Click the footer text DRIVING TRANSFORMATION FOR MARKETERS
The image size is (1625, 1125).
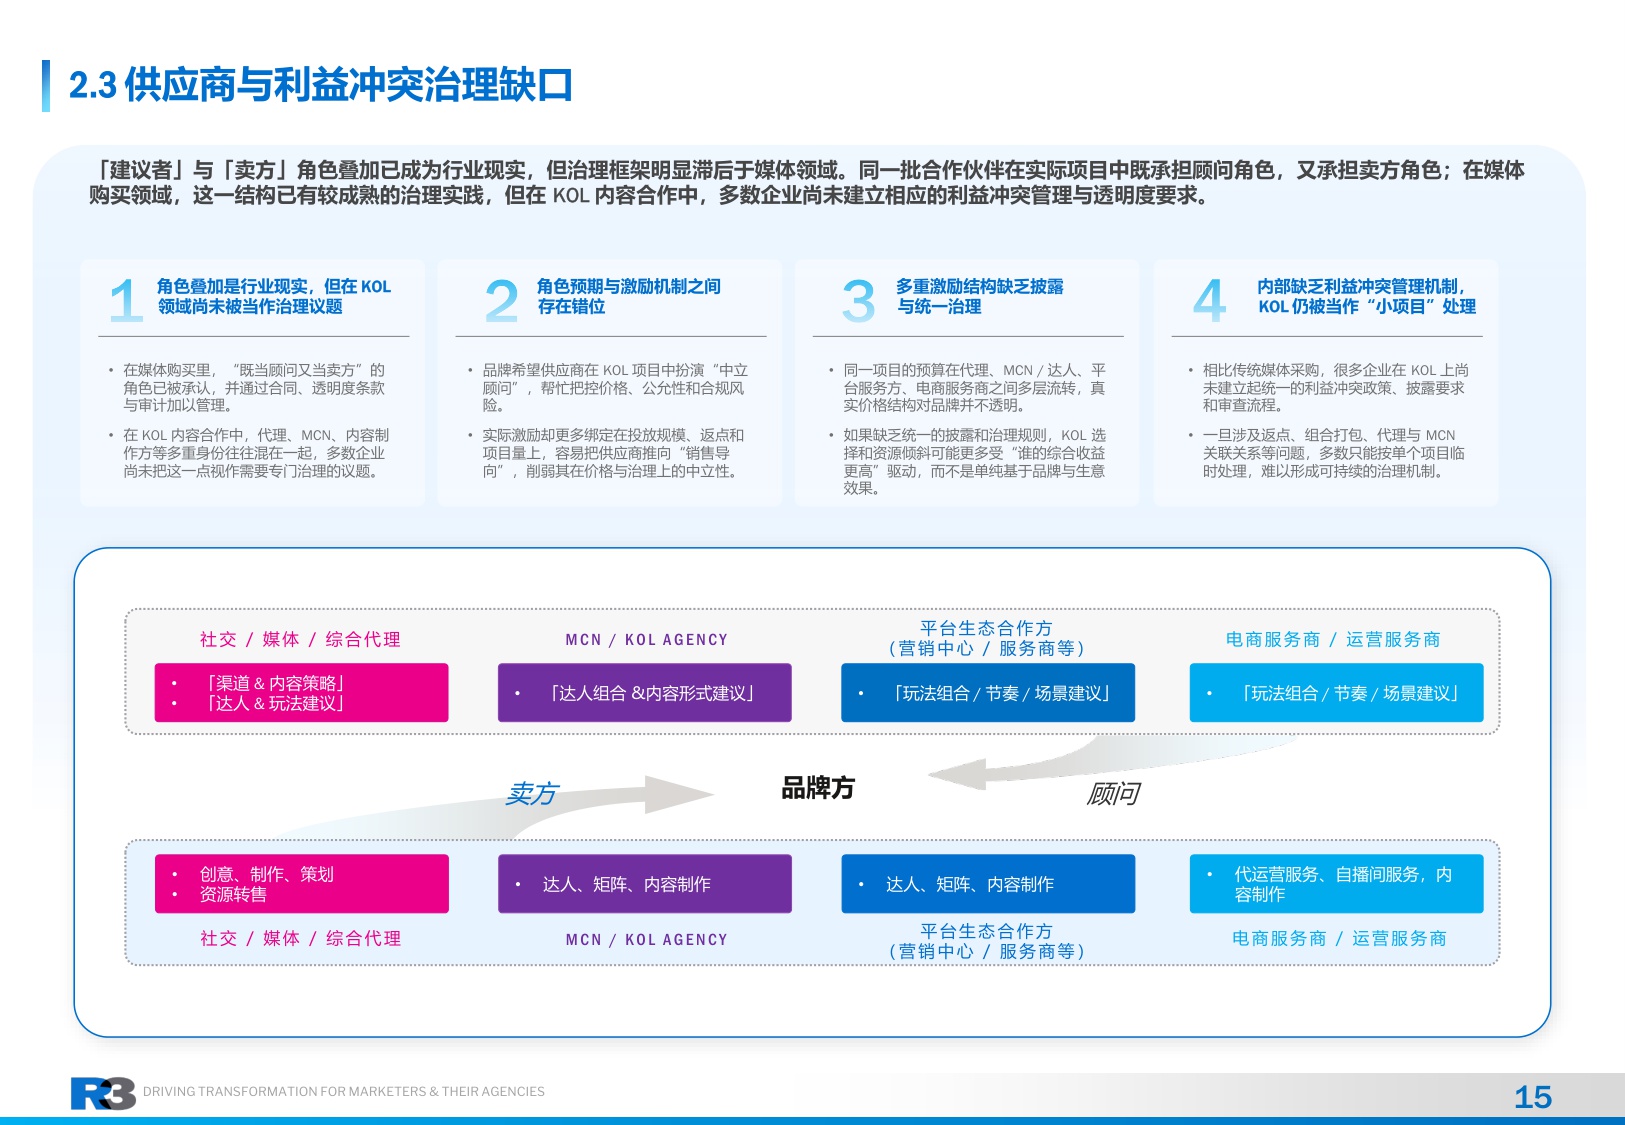tap(345, 1092)
